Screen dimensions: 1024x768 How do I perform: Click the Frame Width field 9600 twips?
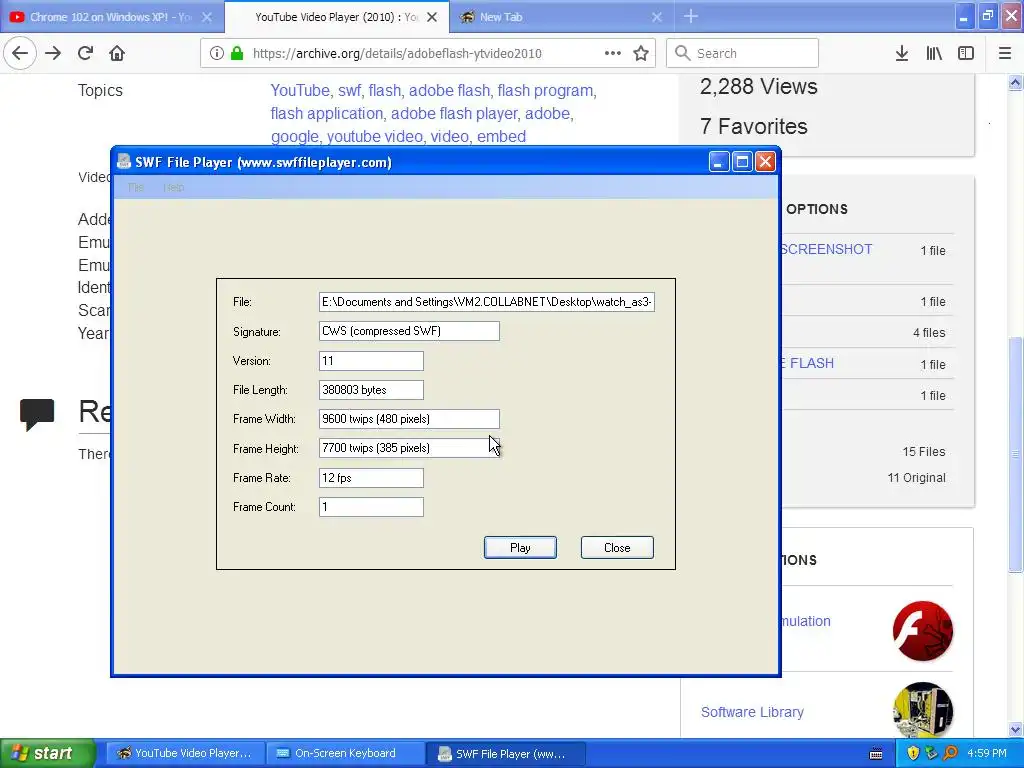(x=409, y=419)
